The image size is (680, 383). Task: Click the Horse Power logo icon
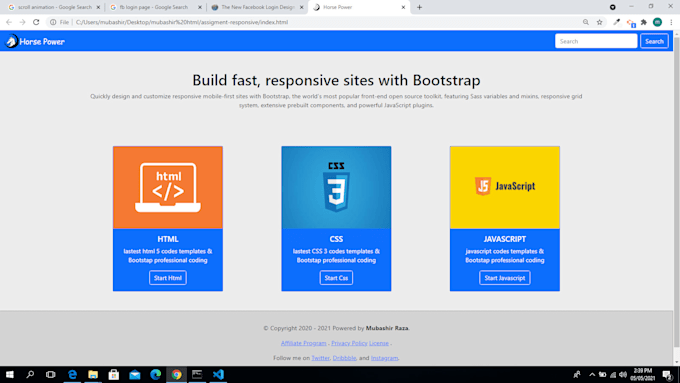coord(11,41)
